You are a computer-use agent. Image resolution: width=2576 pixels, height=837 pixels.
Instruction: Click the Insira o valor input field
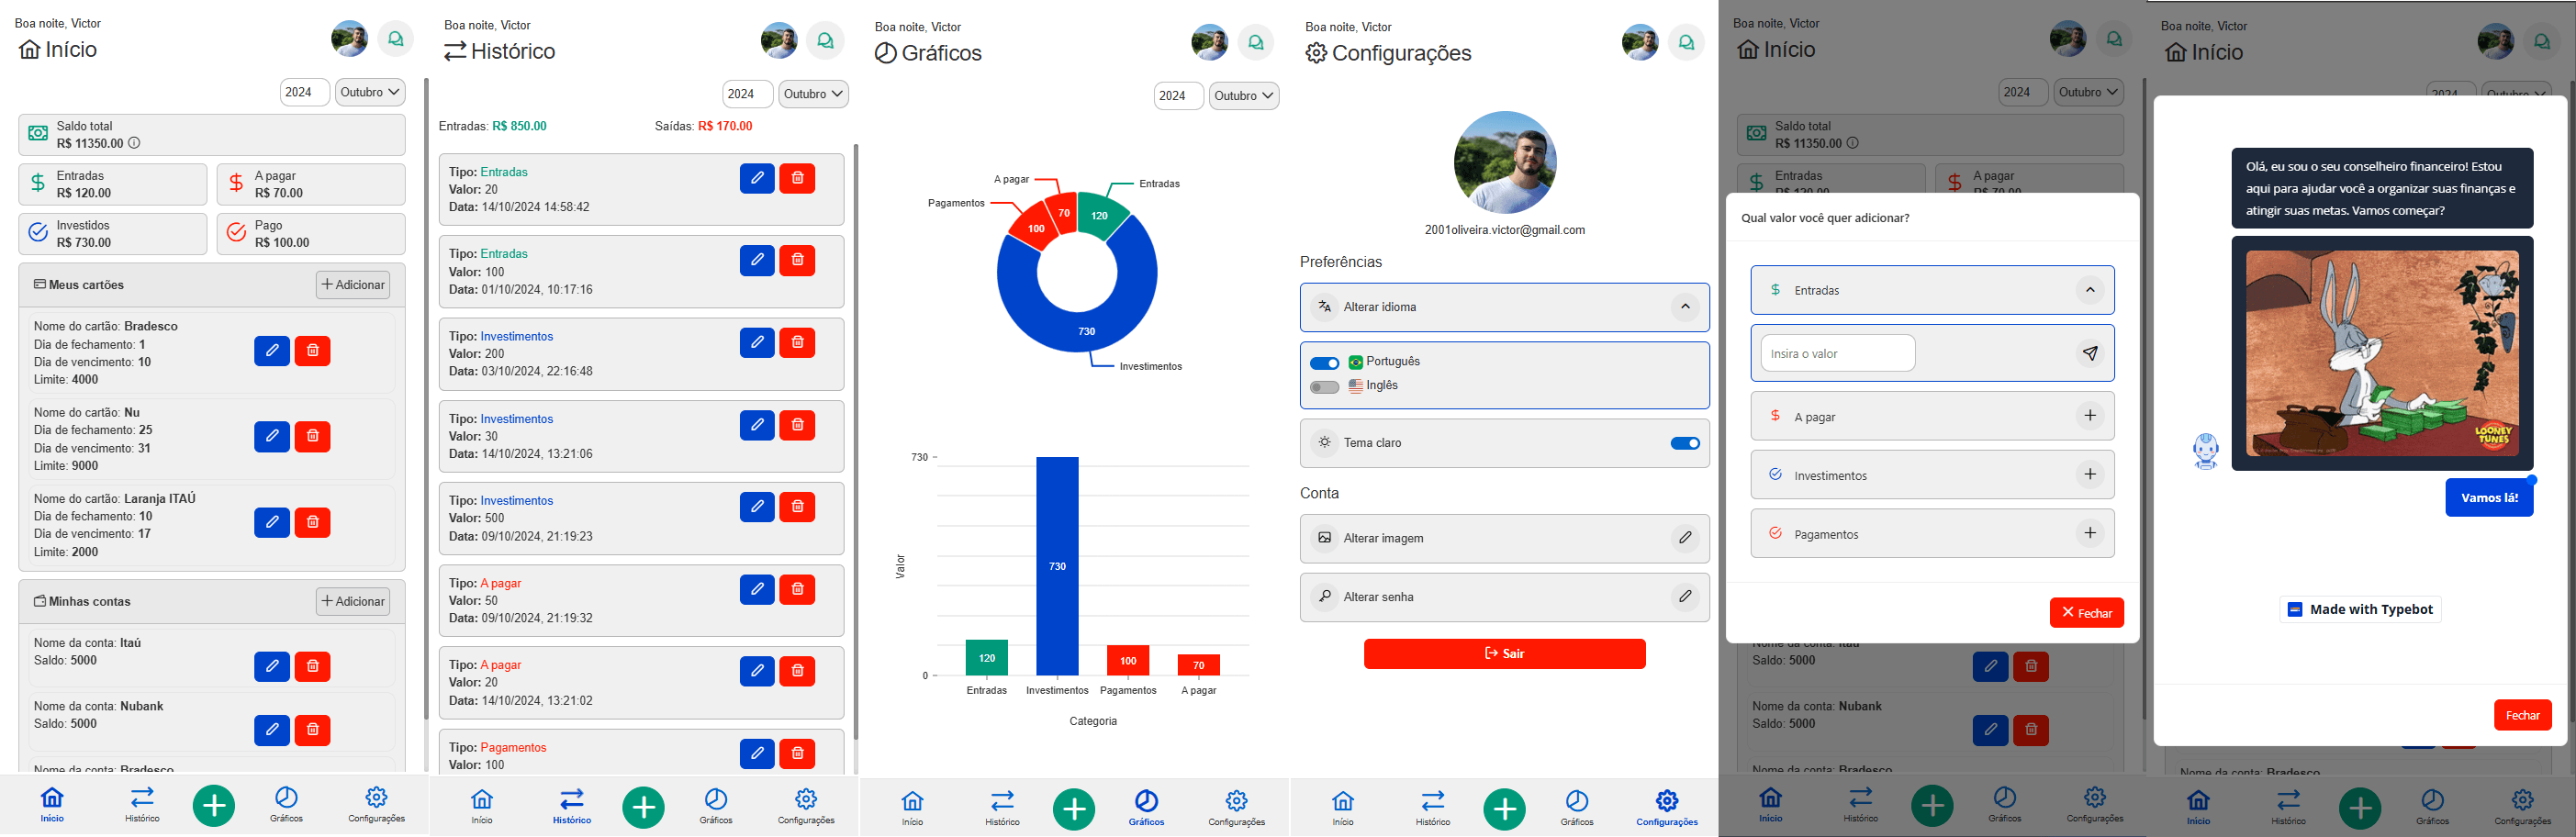point(1837,353)
